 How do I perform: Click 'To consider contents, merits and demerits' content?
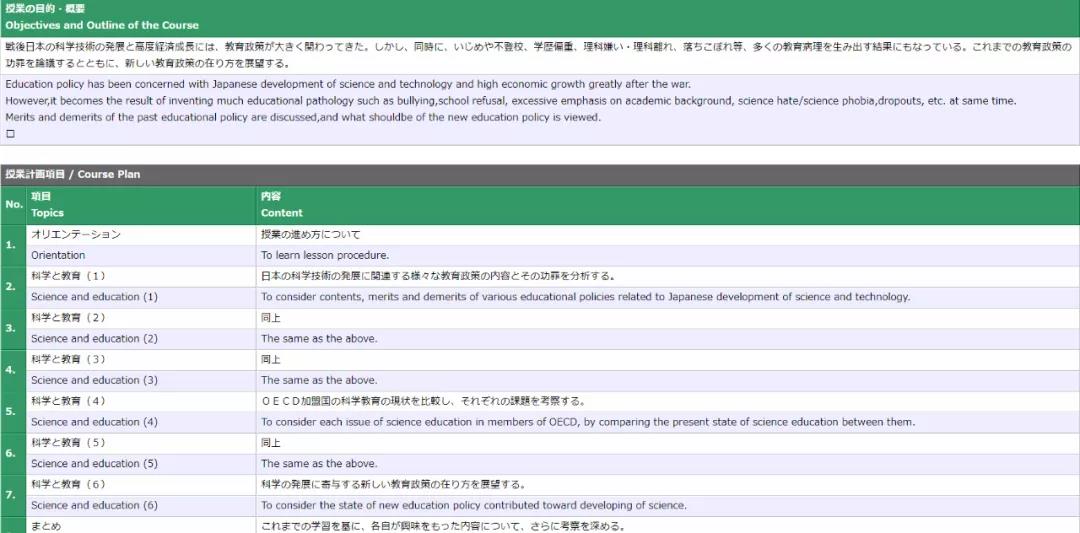click(x=667, y=297)
